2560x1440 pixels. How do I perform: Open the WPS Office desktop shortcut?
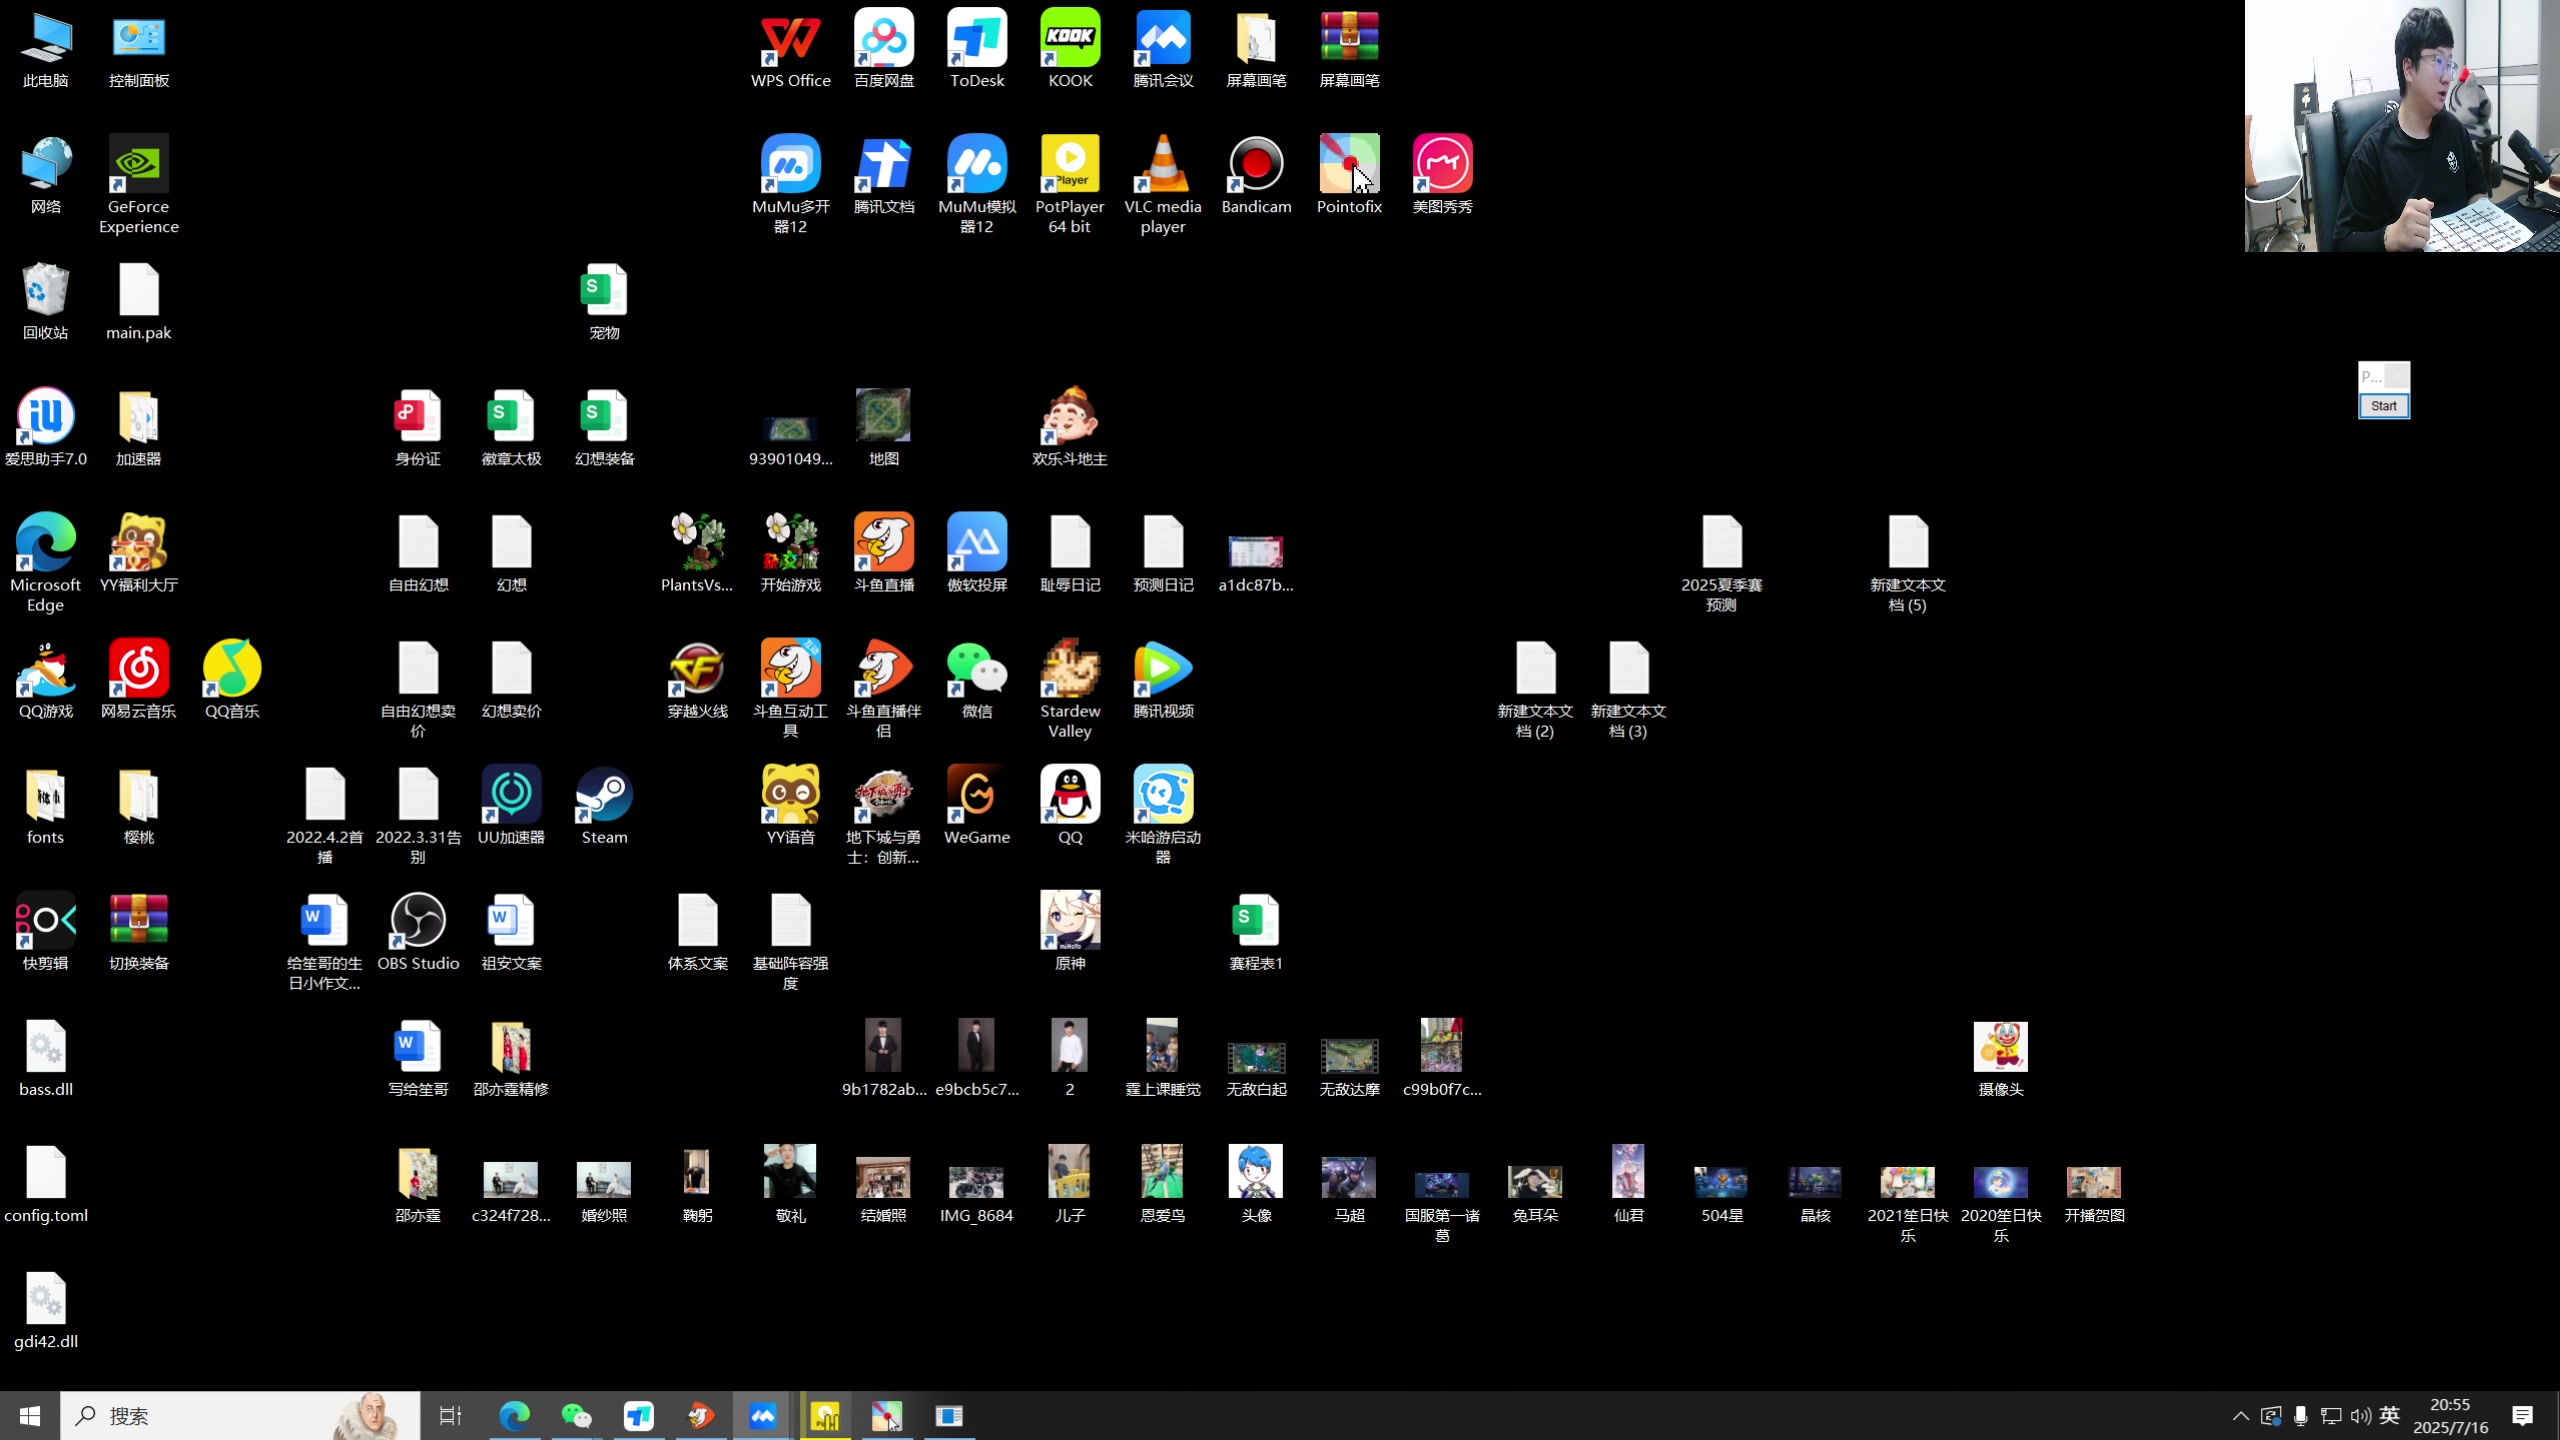[x=790, y=49]
